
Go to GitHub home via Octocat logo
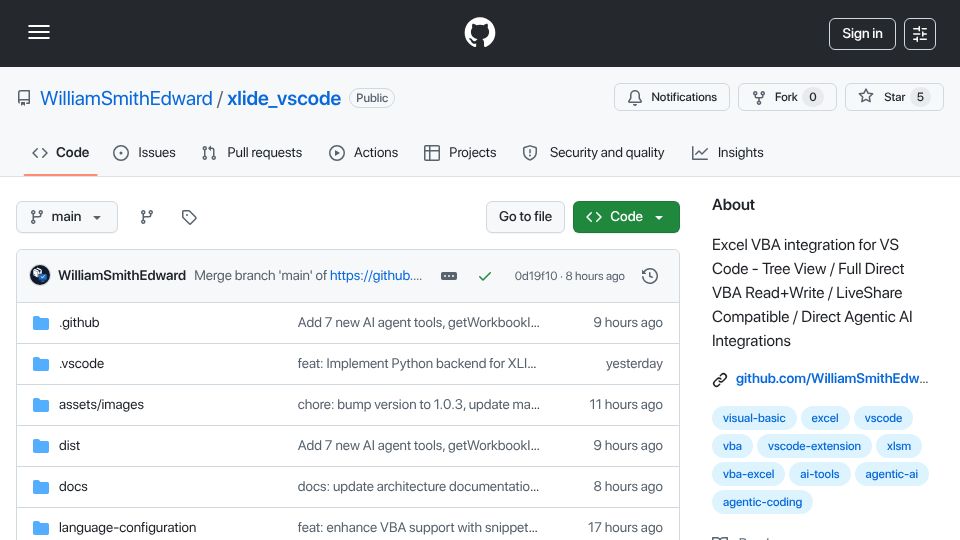coord(479,32)
